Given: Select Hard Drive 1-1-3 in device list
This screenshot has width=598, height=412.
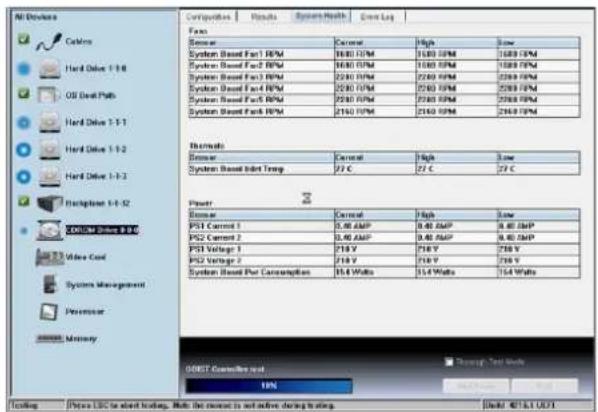Looking at the screenshot, I should coord(96,176).
